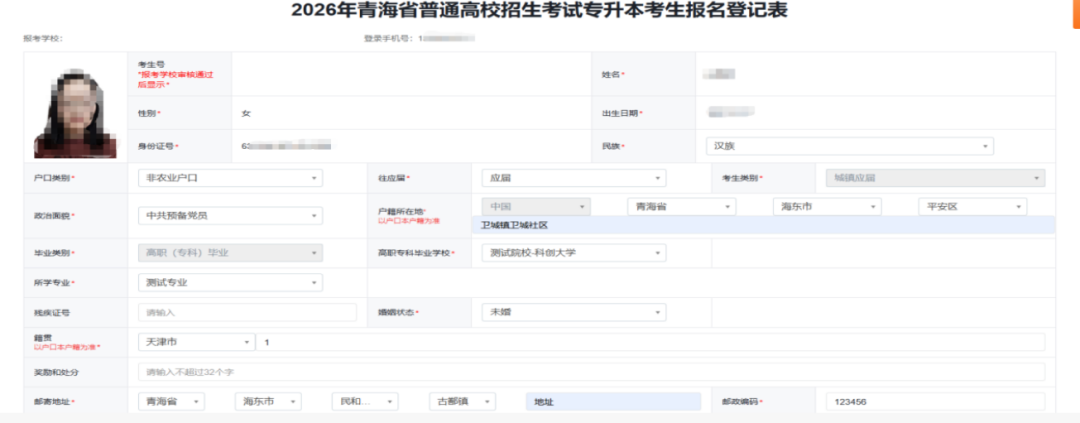Expand the 籍贯 dropdown showing 天津市
This screenshot has width=1080, height=423.
click(x=196, y=342)
